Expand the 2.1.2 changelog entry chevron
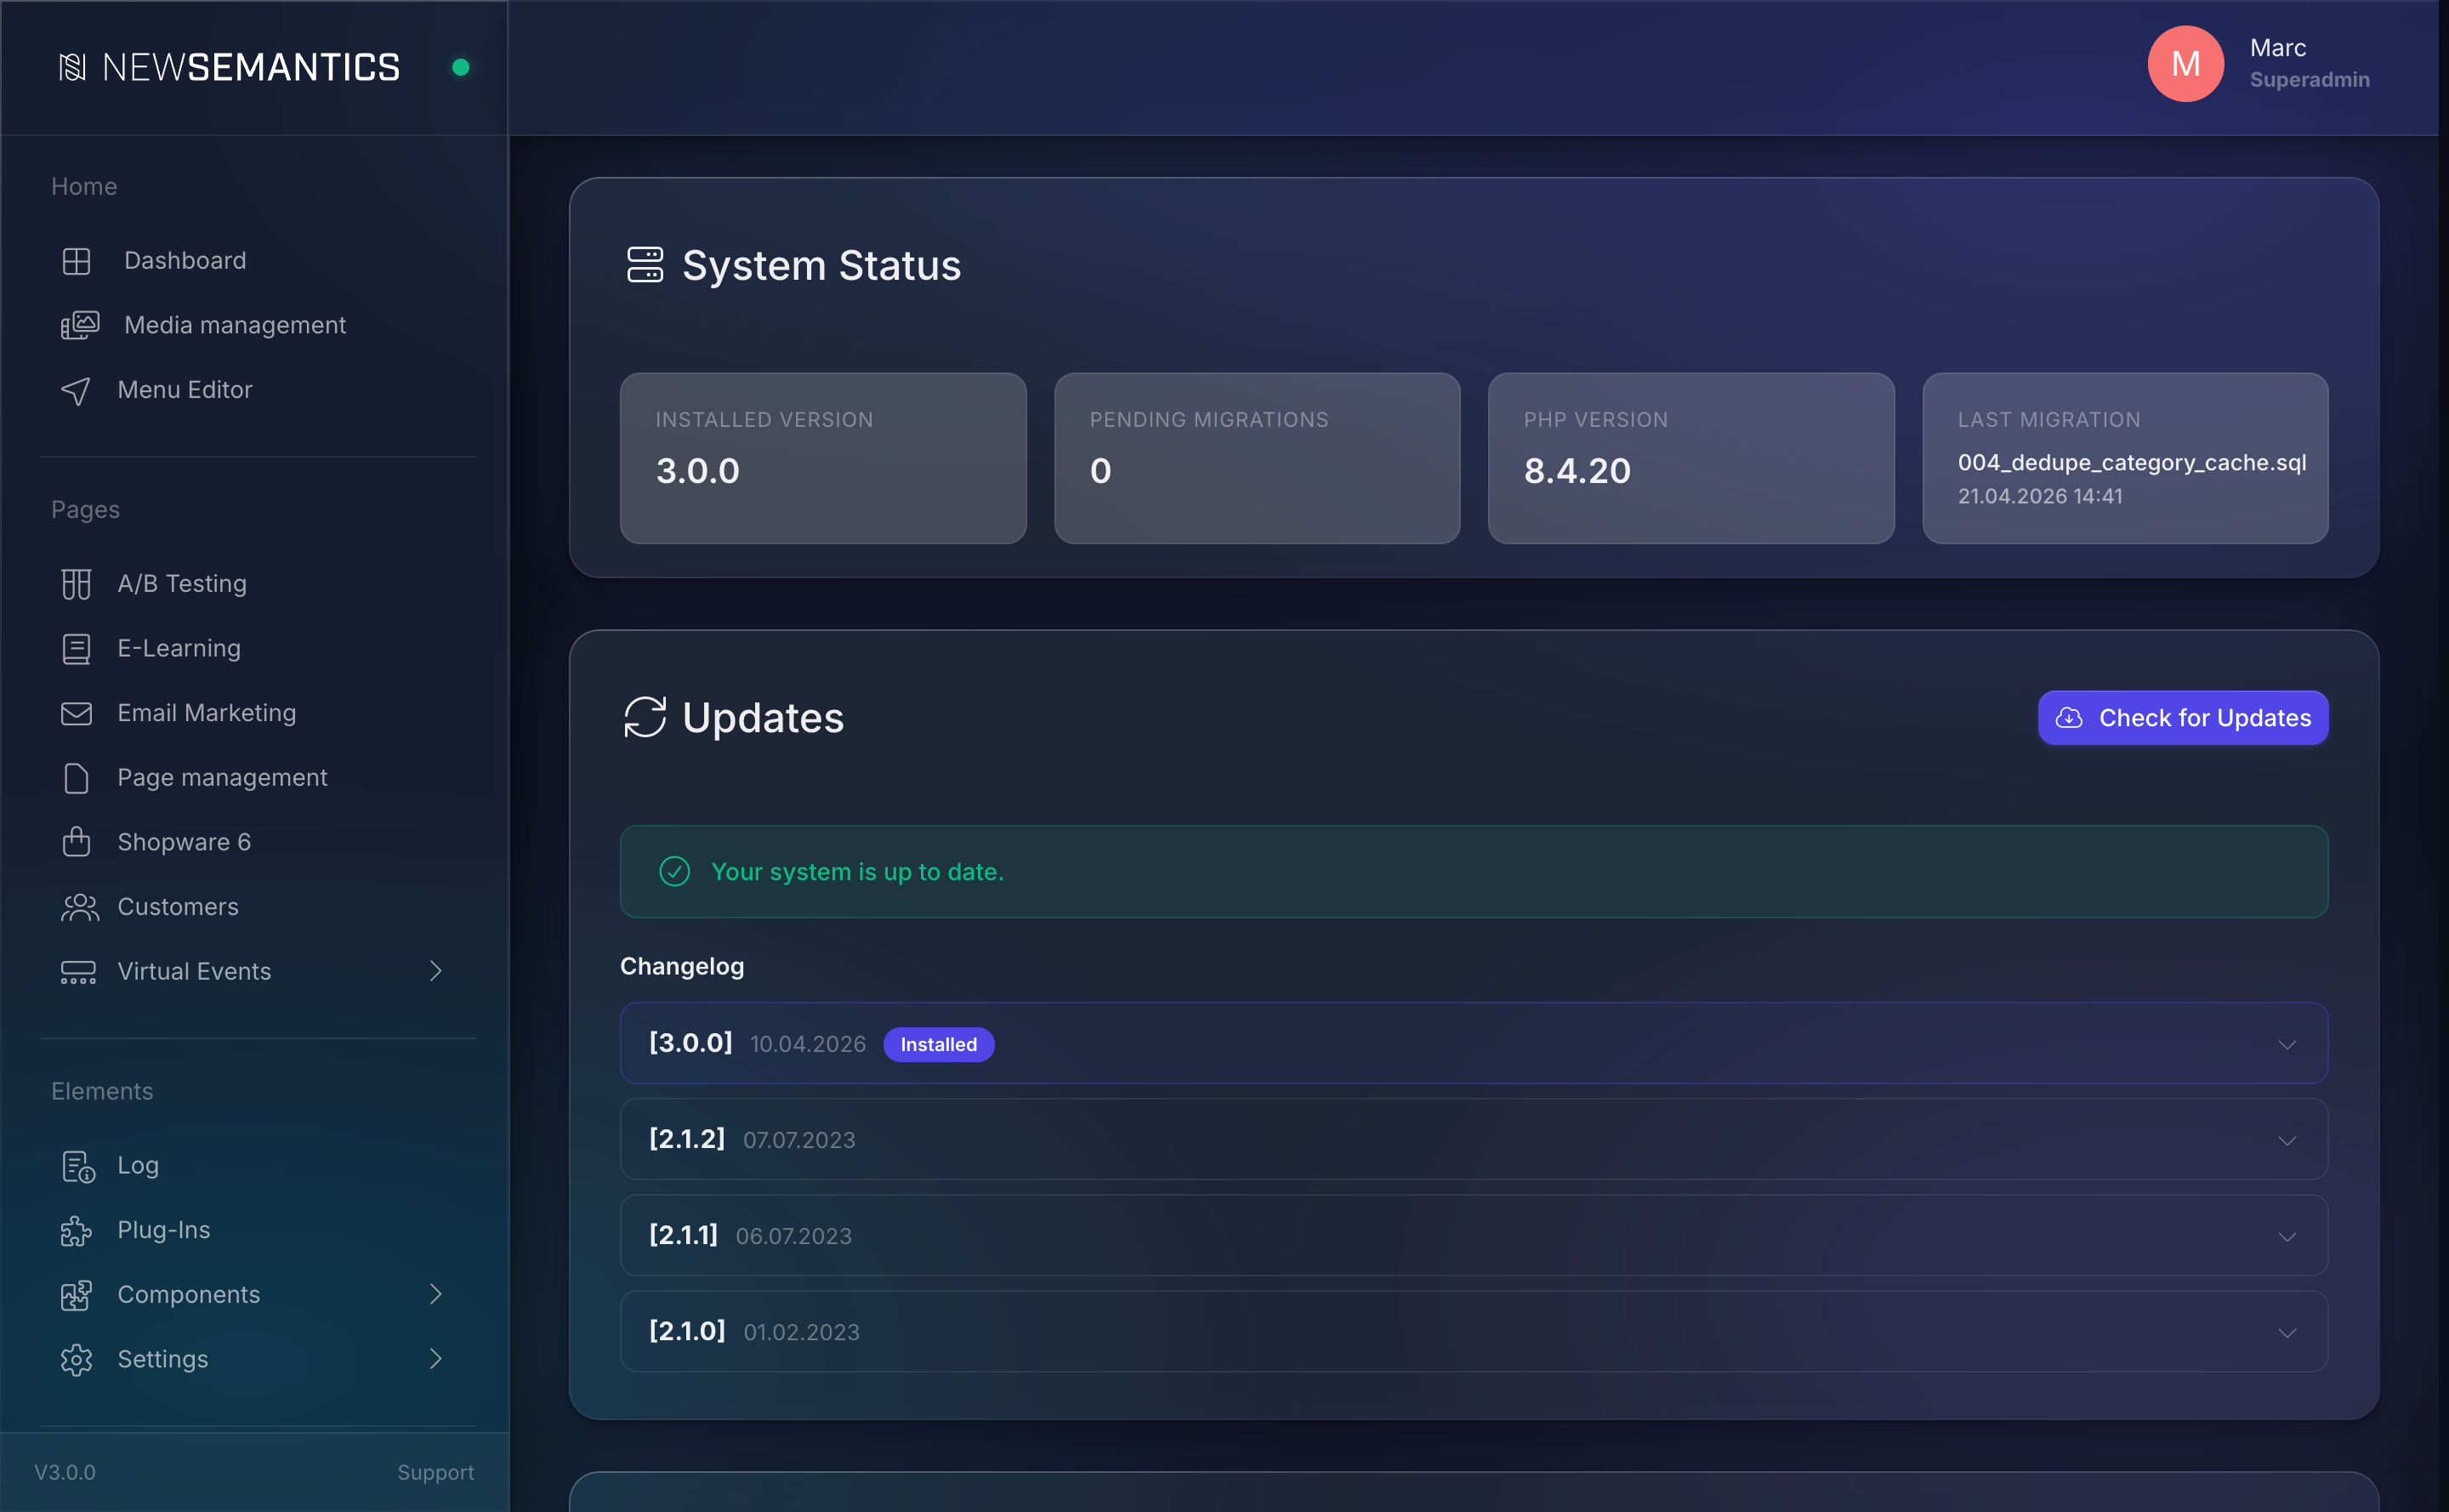Screen dimensions: 2449x1512 click(2287, 1141)
